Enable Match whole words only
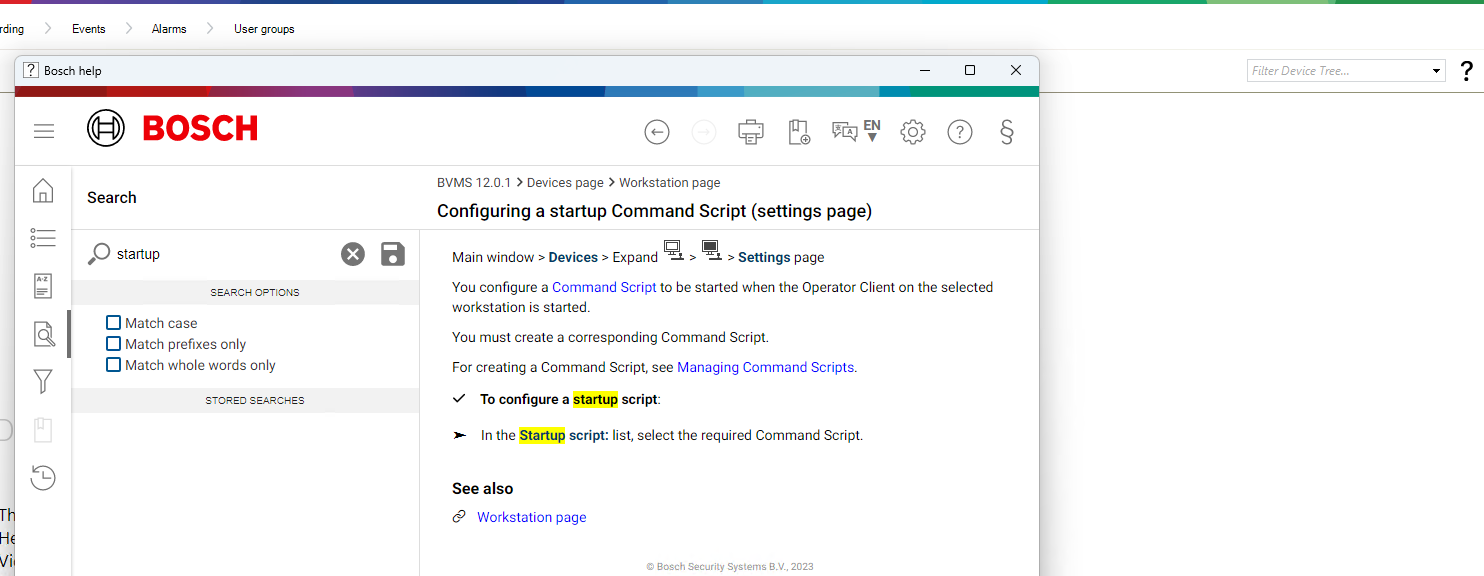The image size is (1484, 576). coord(113,364)
